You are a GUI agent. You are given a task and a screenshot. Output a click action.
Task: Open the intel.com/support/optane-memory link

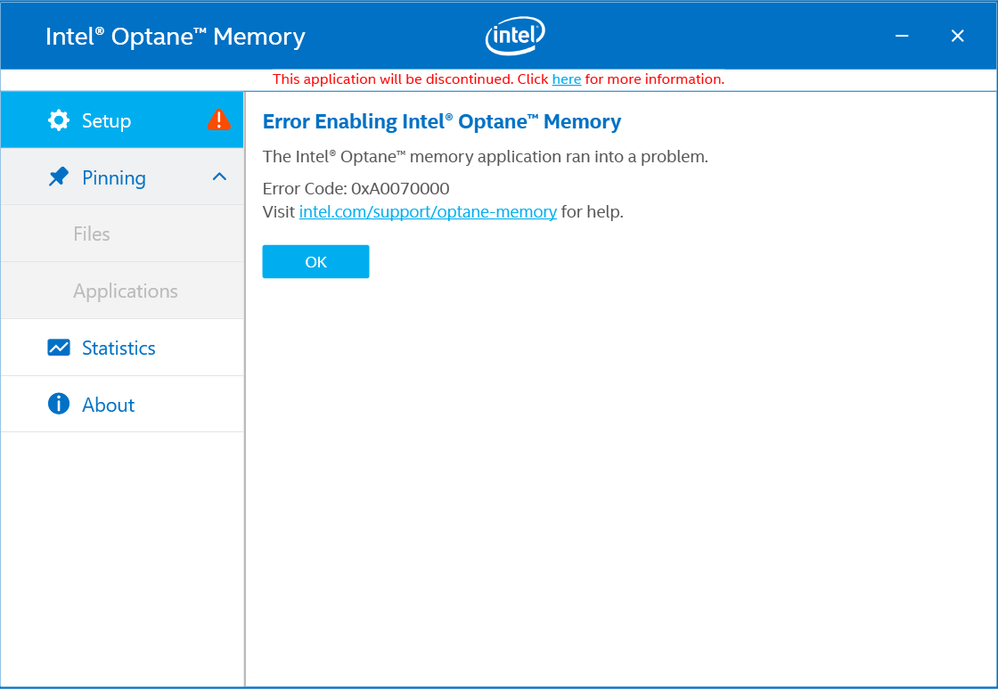tap(428, 212)
